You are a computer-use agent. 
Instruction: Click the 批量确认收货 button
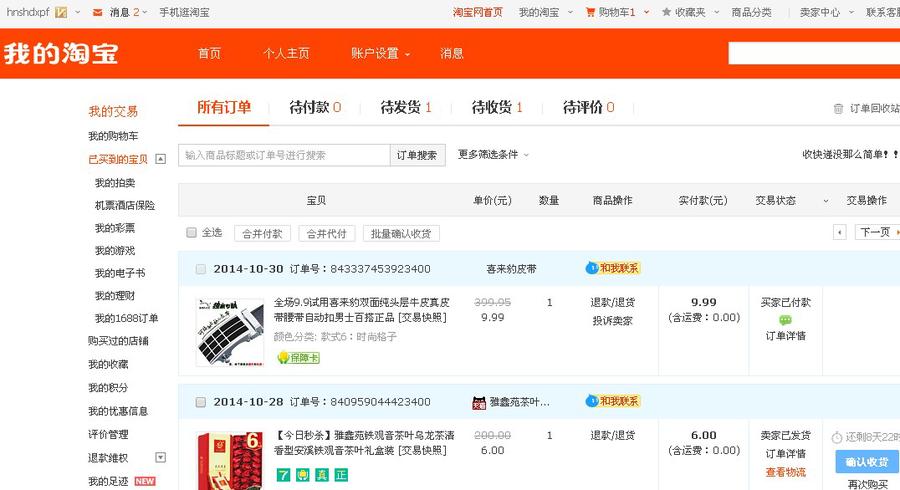pos(401,234)
